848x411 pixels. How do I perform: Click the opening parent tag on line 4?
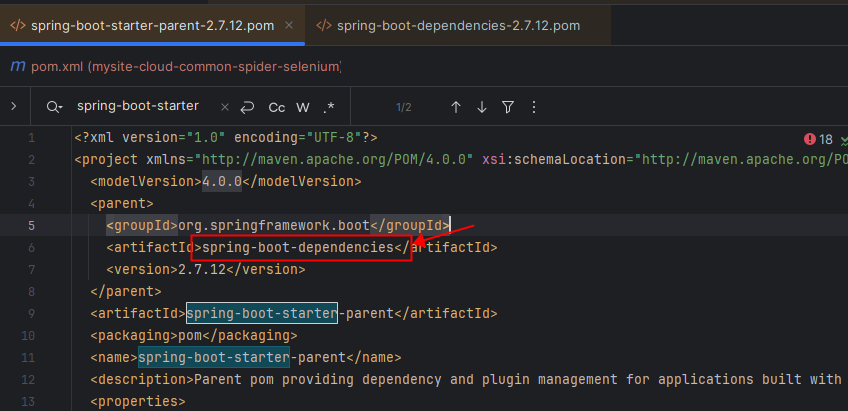(x=122, y=203)
